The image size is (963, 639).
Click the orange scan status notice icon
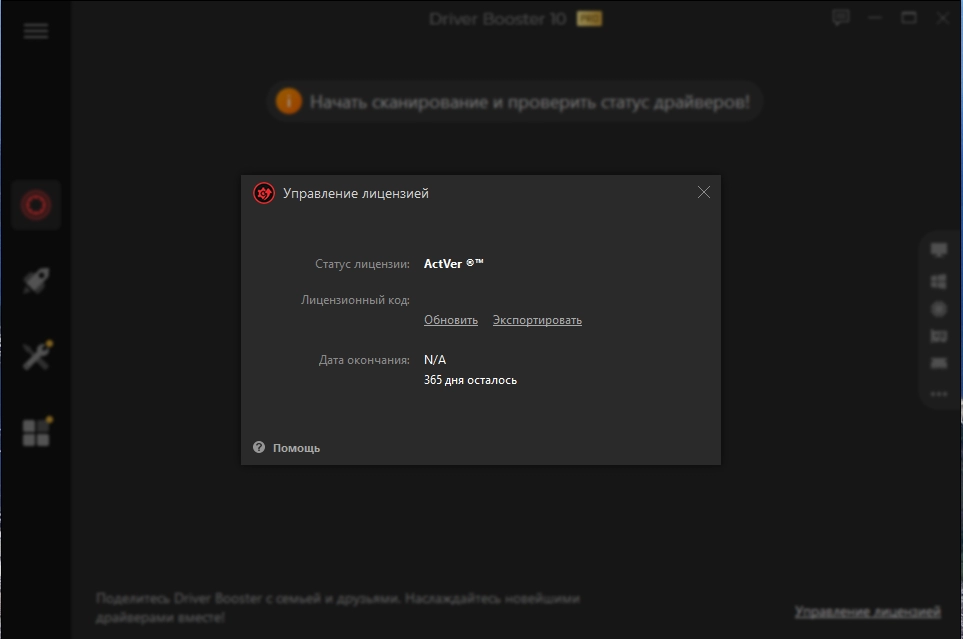coord(288,102)
